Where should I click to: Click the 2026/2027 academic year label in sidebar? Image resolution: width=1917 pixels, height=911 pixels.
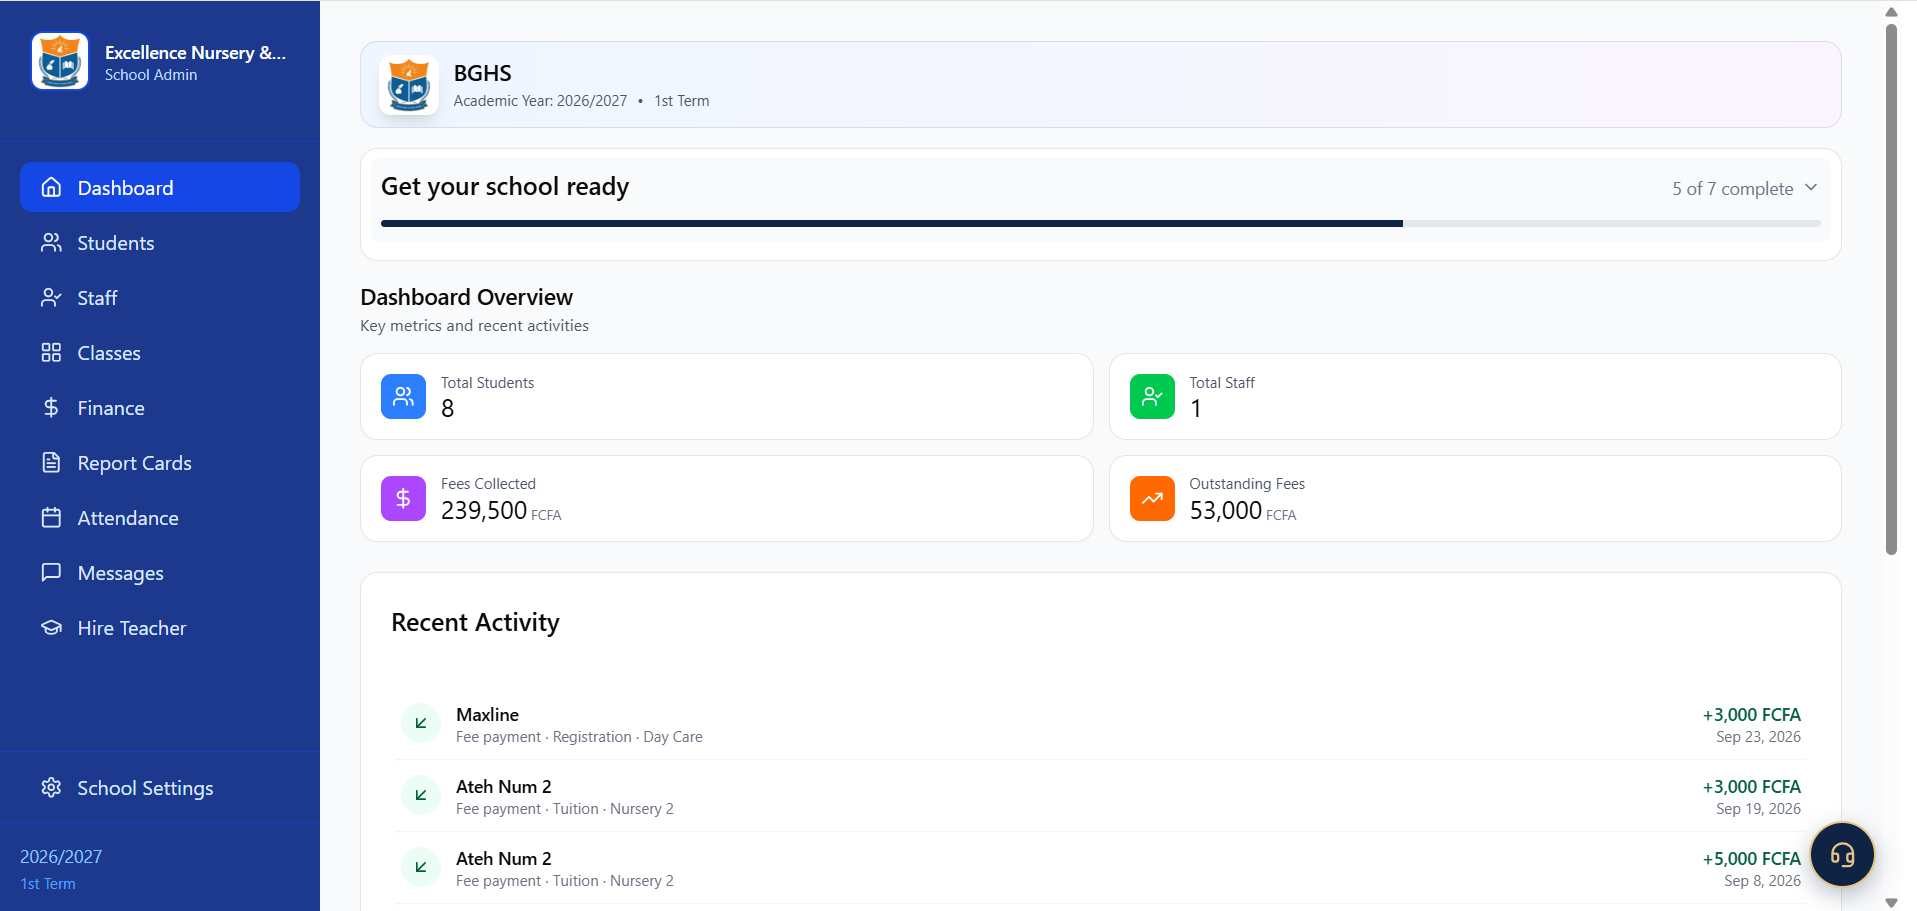point(61,856)
